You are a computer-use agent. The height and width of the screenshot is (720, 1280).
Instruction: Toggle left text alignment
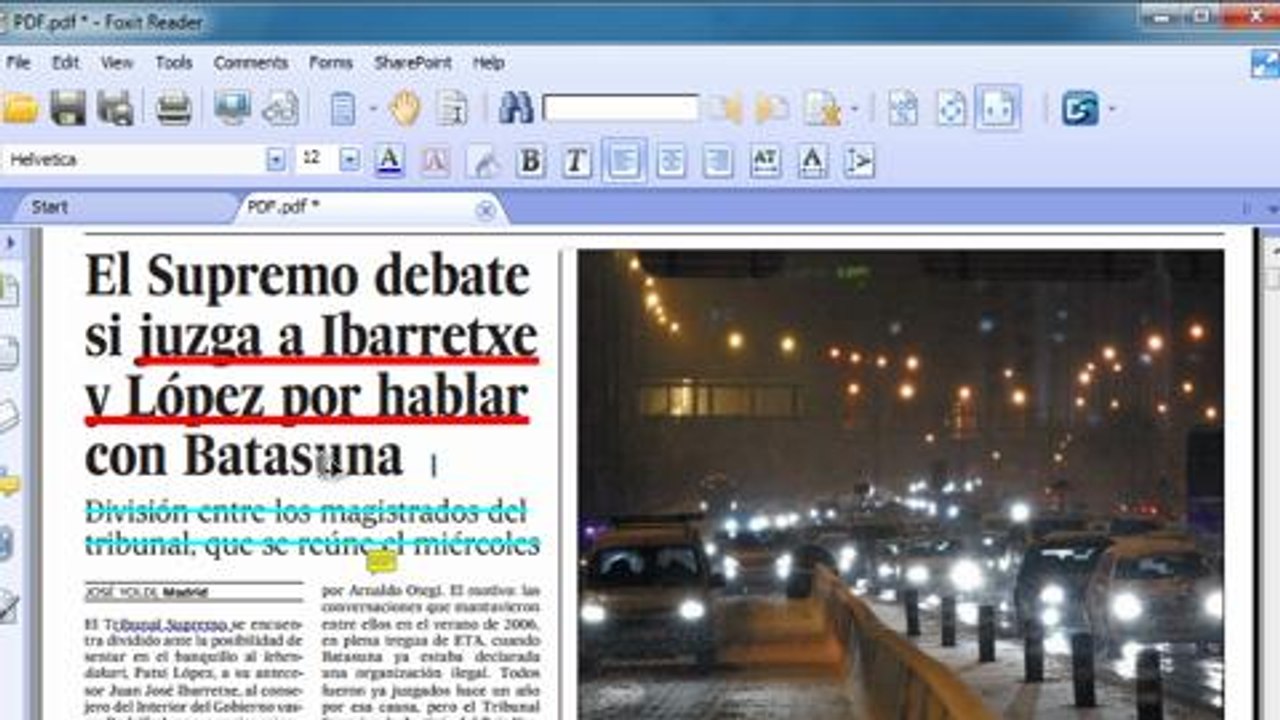click(x=624, y=160)
